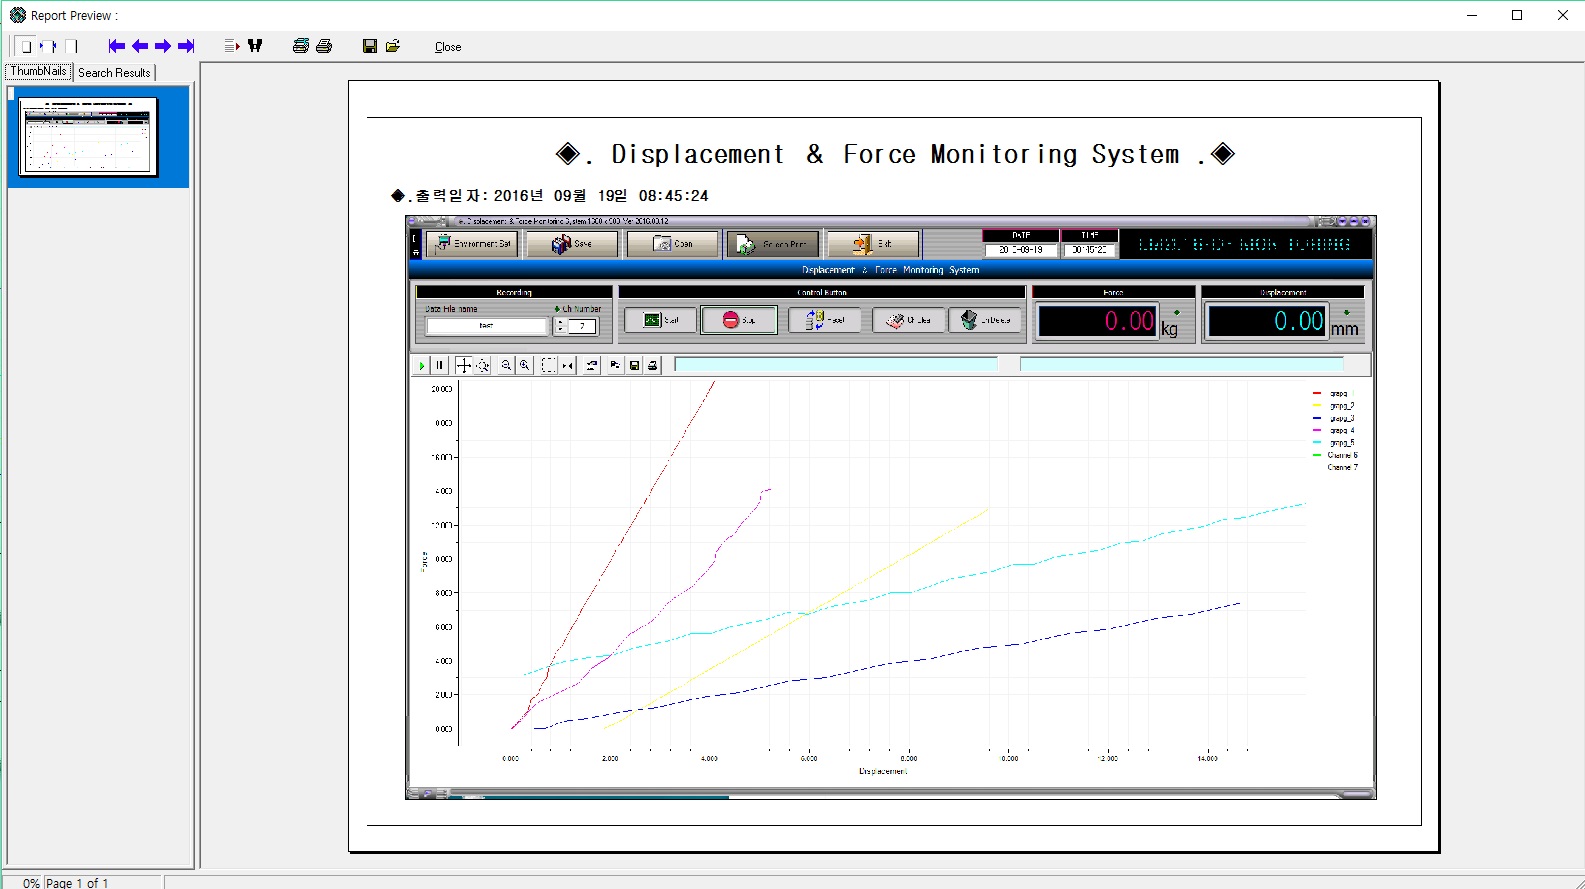This screenshot has height=889, width=1585.
Task: Open the printer setup dialog
Action: [x=301, y=46]
